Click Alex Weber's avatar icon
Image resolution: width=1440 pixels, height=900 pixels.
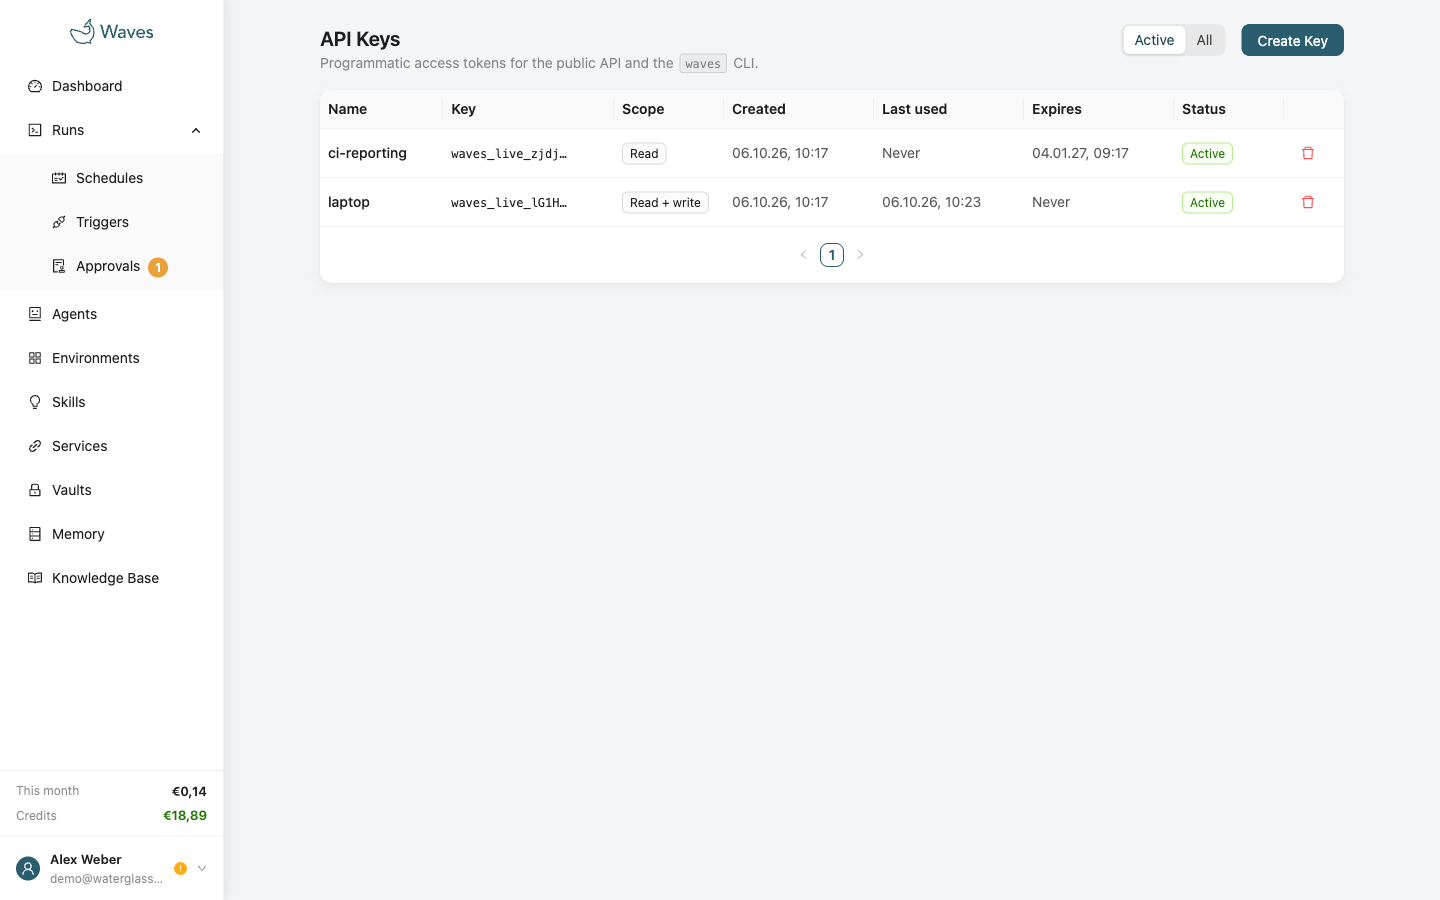(x=28, y=869)
